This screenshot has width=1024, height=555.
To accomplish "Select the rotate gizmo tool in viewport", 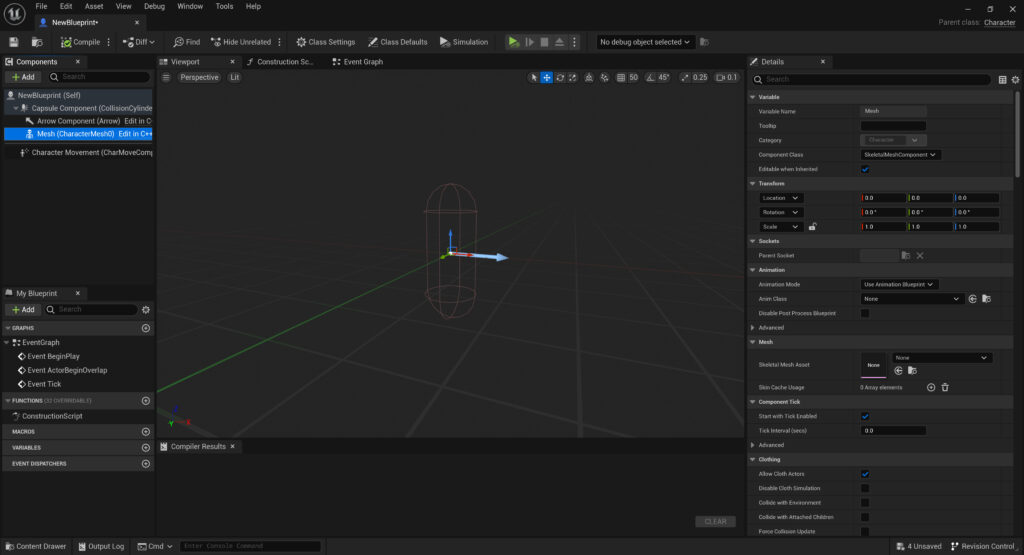I will click(560, 77).
